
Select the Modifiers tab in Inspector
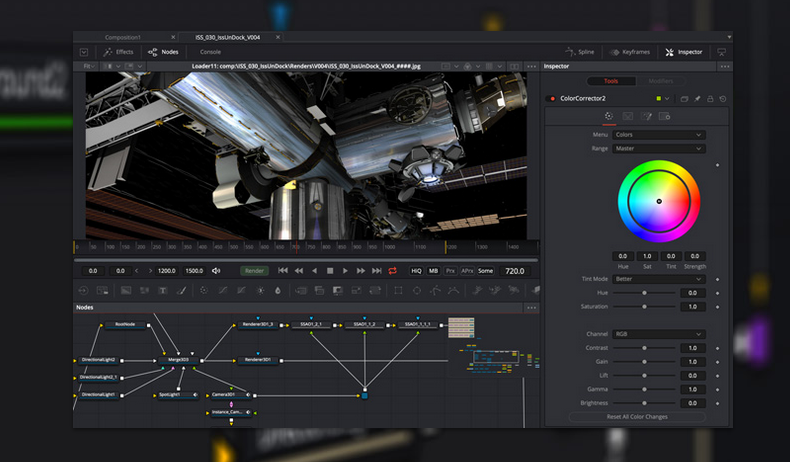click(661, 81)
